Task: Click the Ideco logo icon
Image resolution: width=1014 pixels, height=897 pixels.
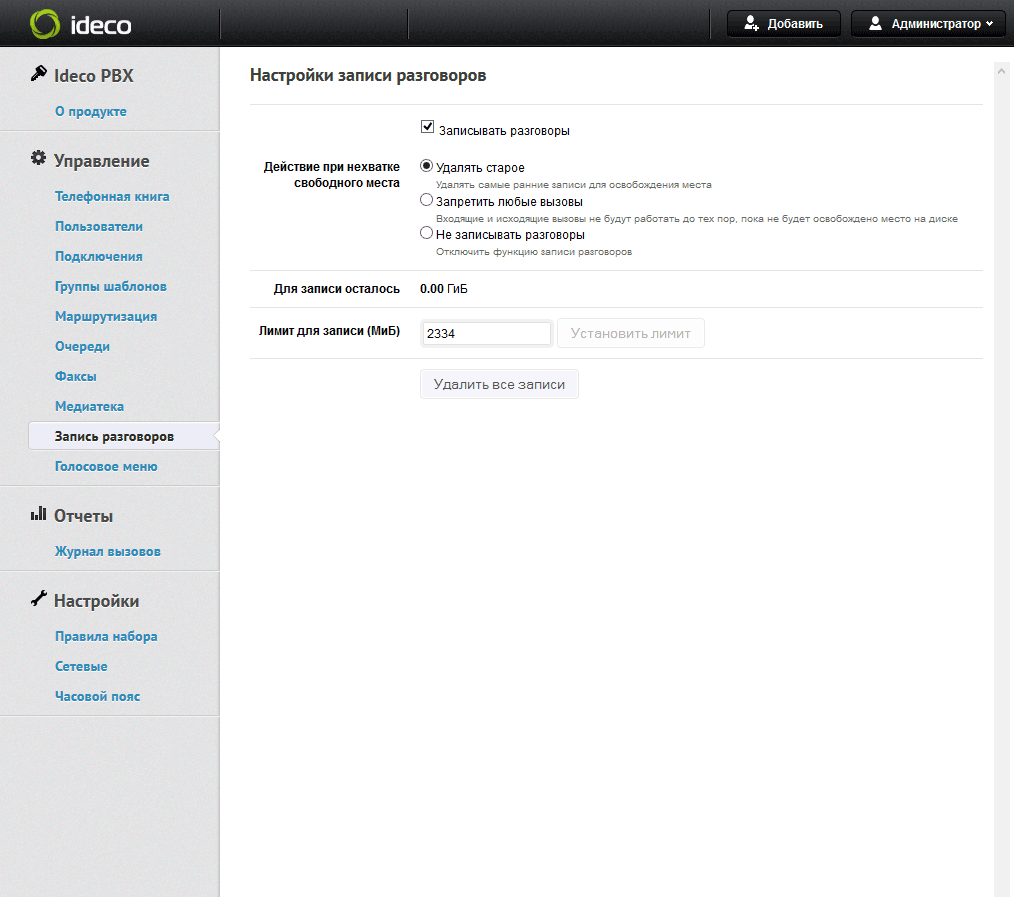Action: coord(45,24)
